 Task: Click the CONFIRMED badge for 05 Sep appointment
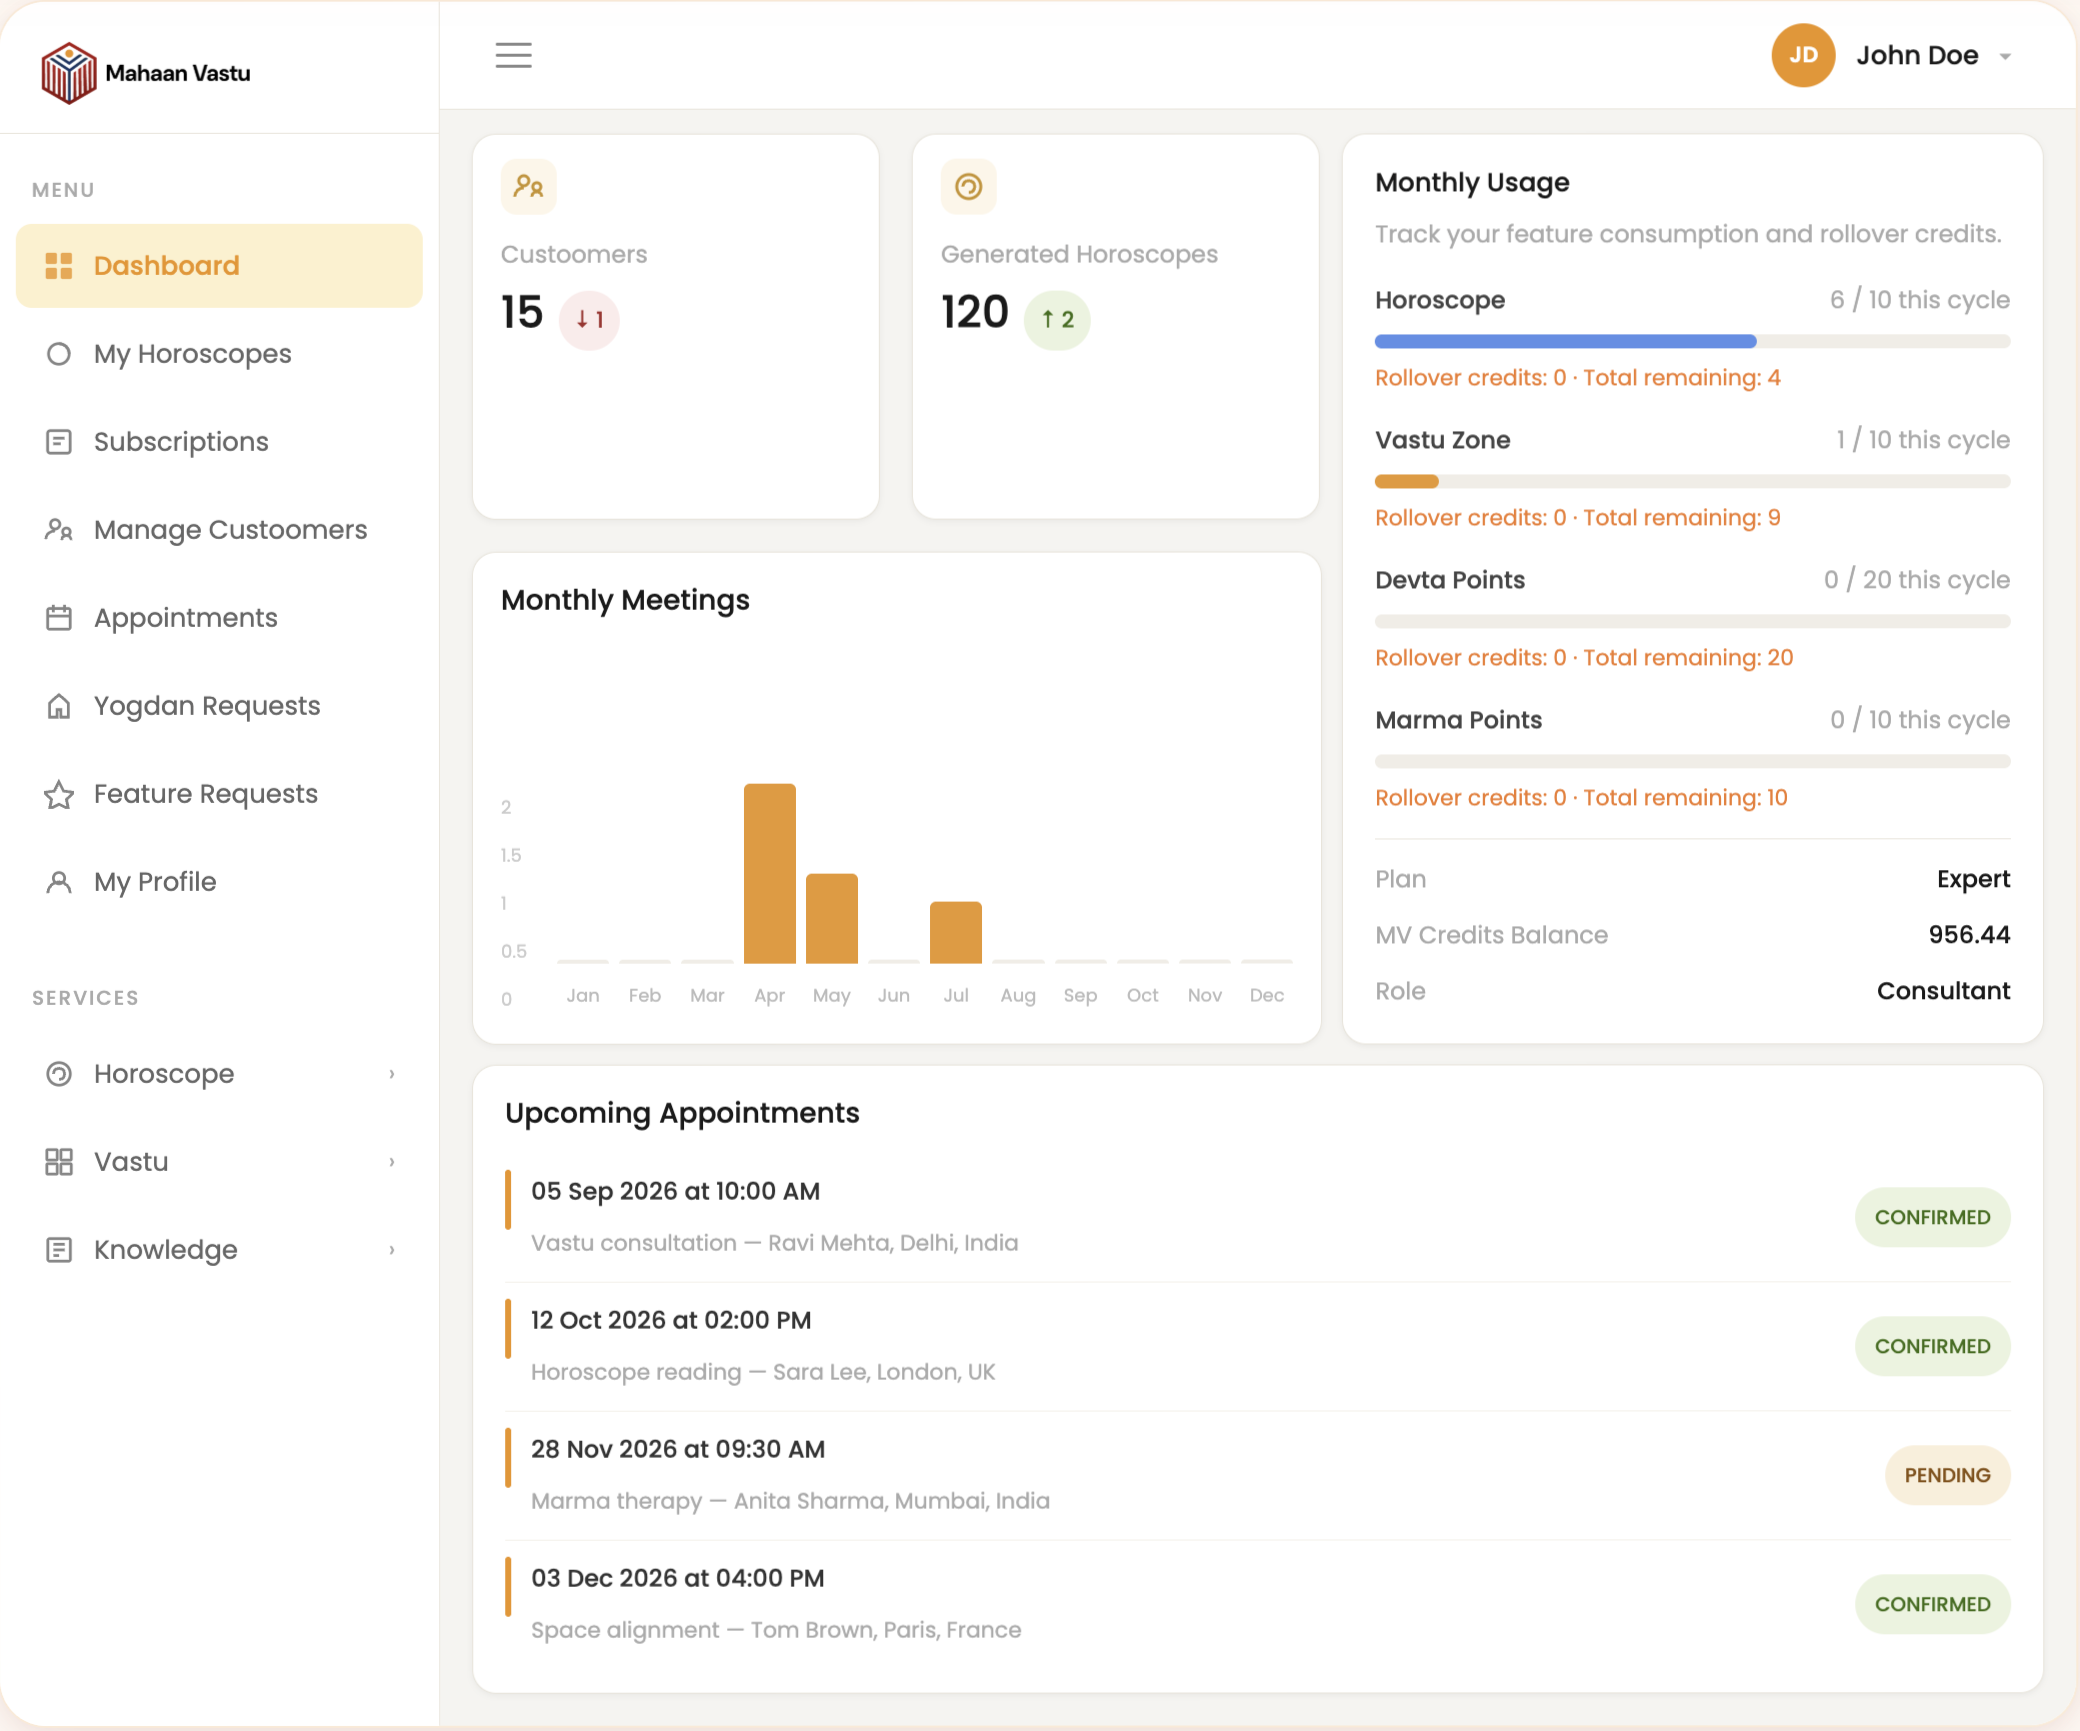click(x=1932, y=1217)
